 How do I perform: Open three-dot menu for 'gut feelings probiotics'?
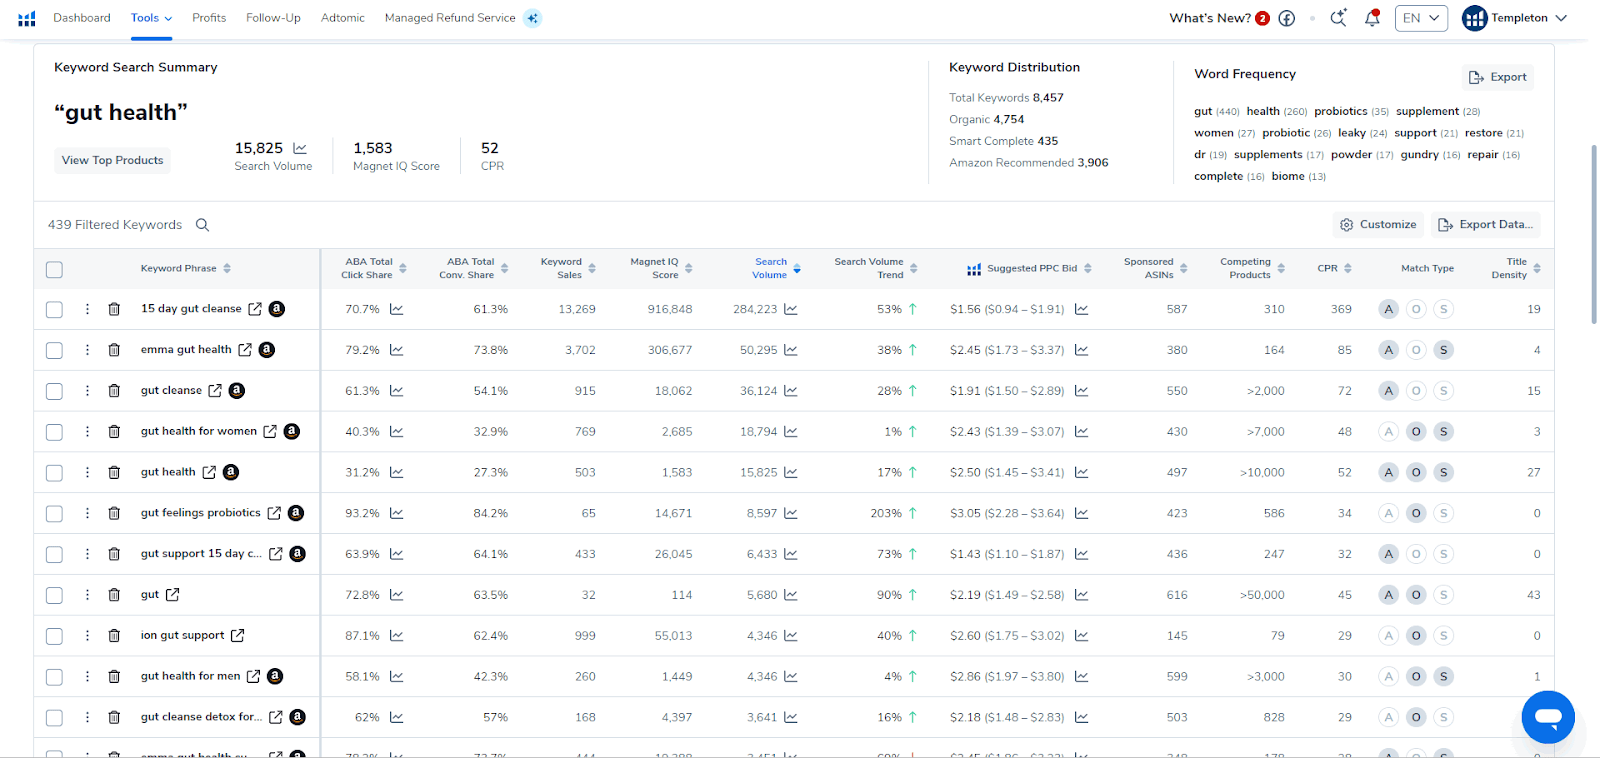87,513
